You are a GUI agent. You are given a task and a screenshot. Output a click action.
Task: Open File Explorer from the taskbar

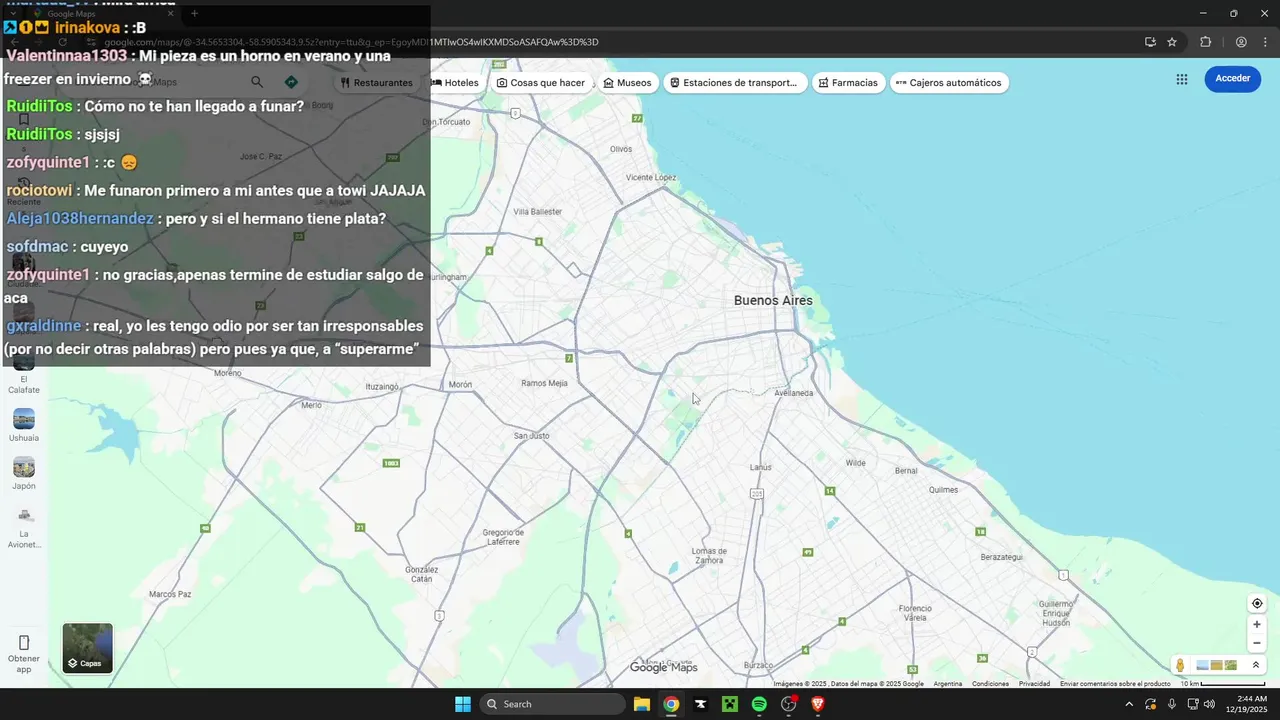tap(642, 704)
